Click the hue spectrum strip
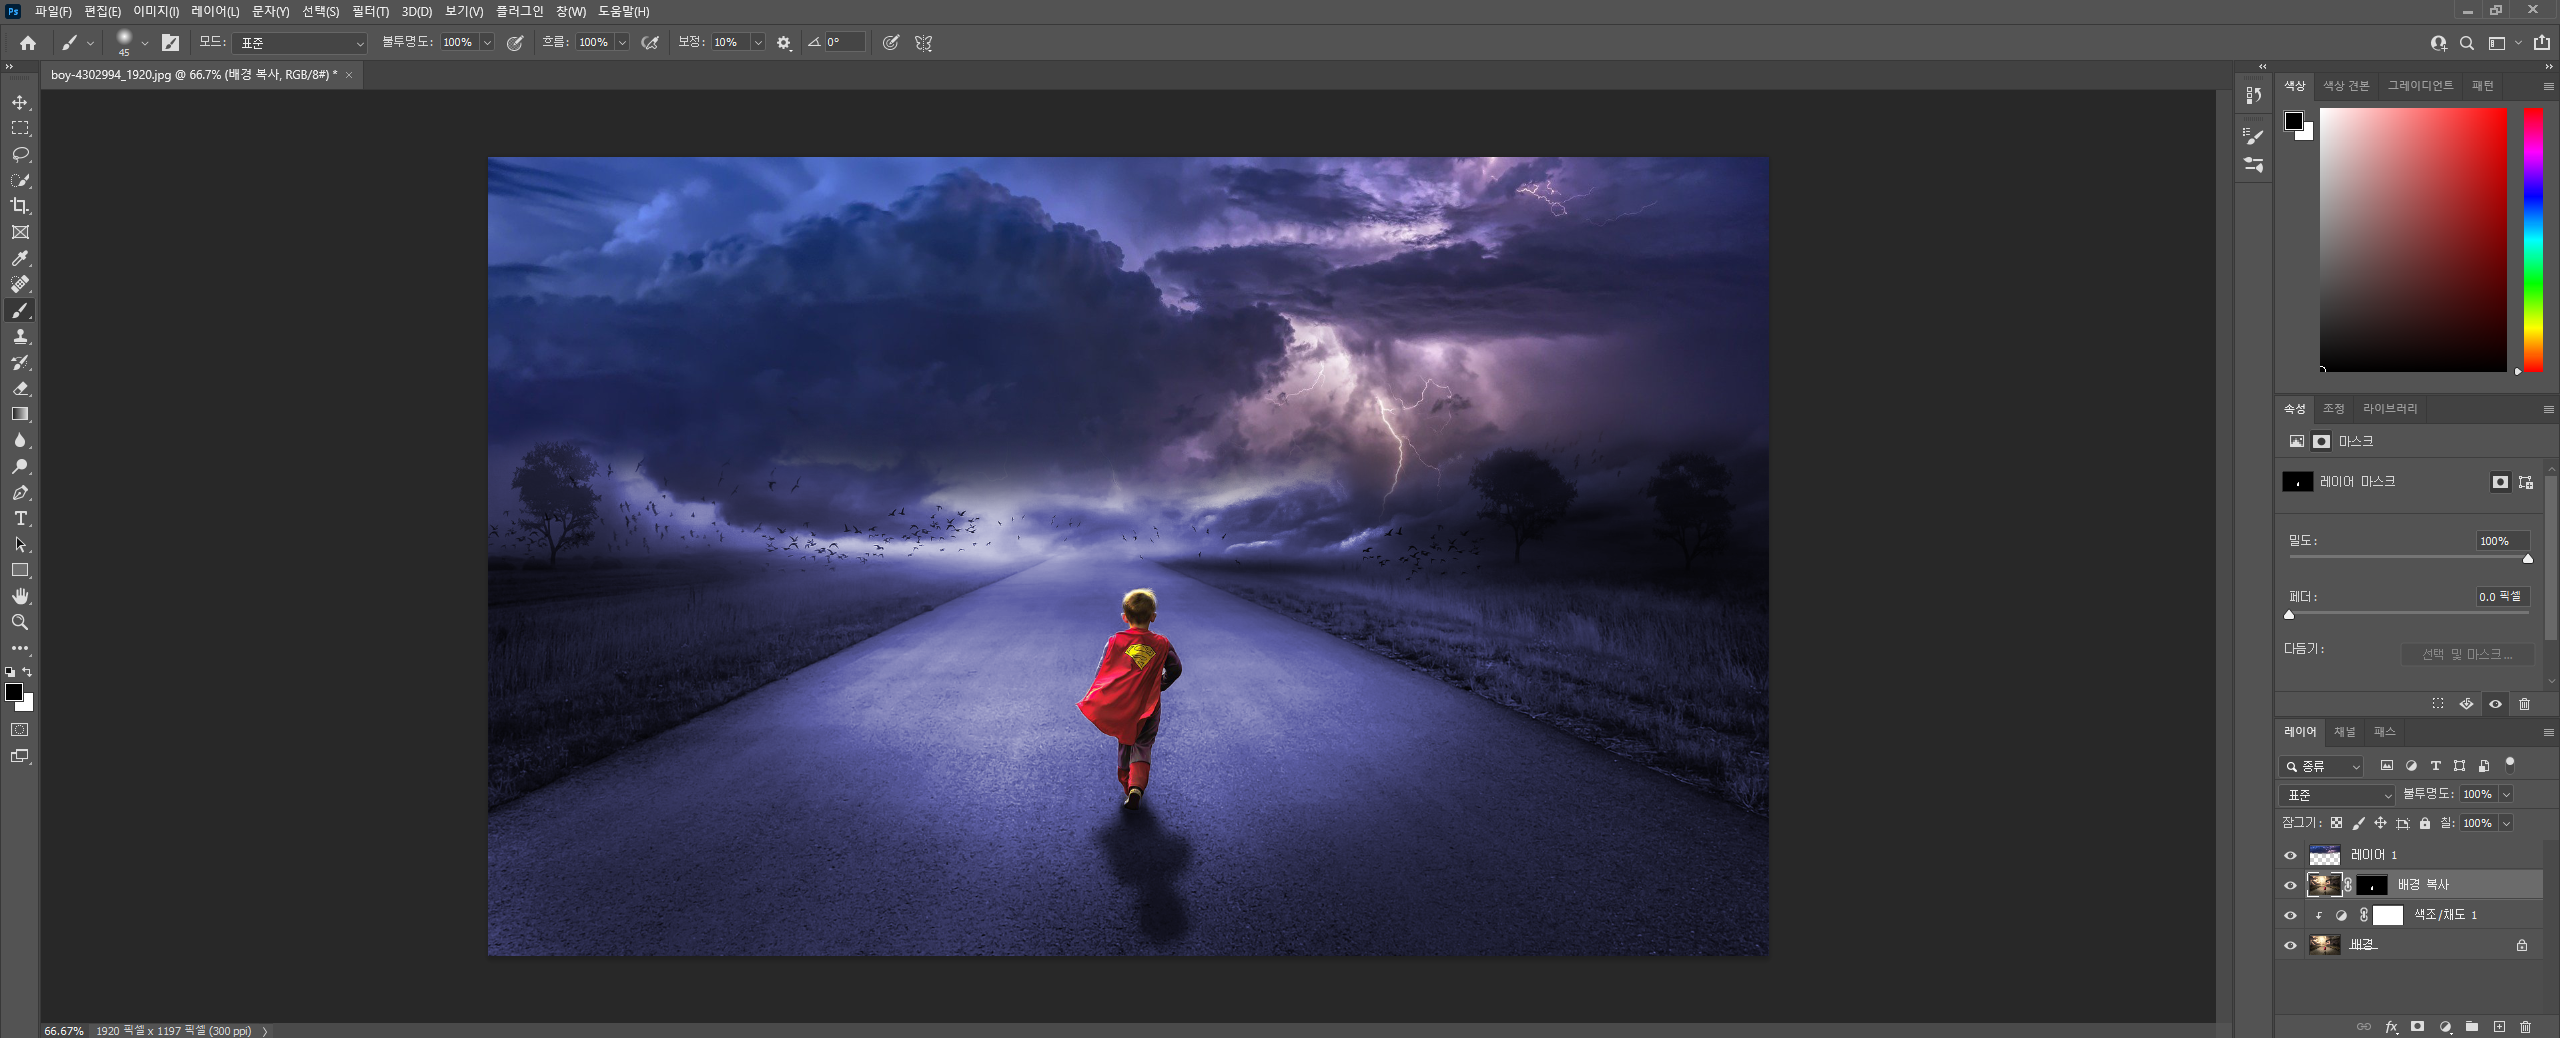The width and height of the screenshot is (2560, 1038). [x=2533, y=240]
